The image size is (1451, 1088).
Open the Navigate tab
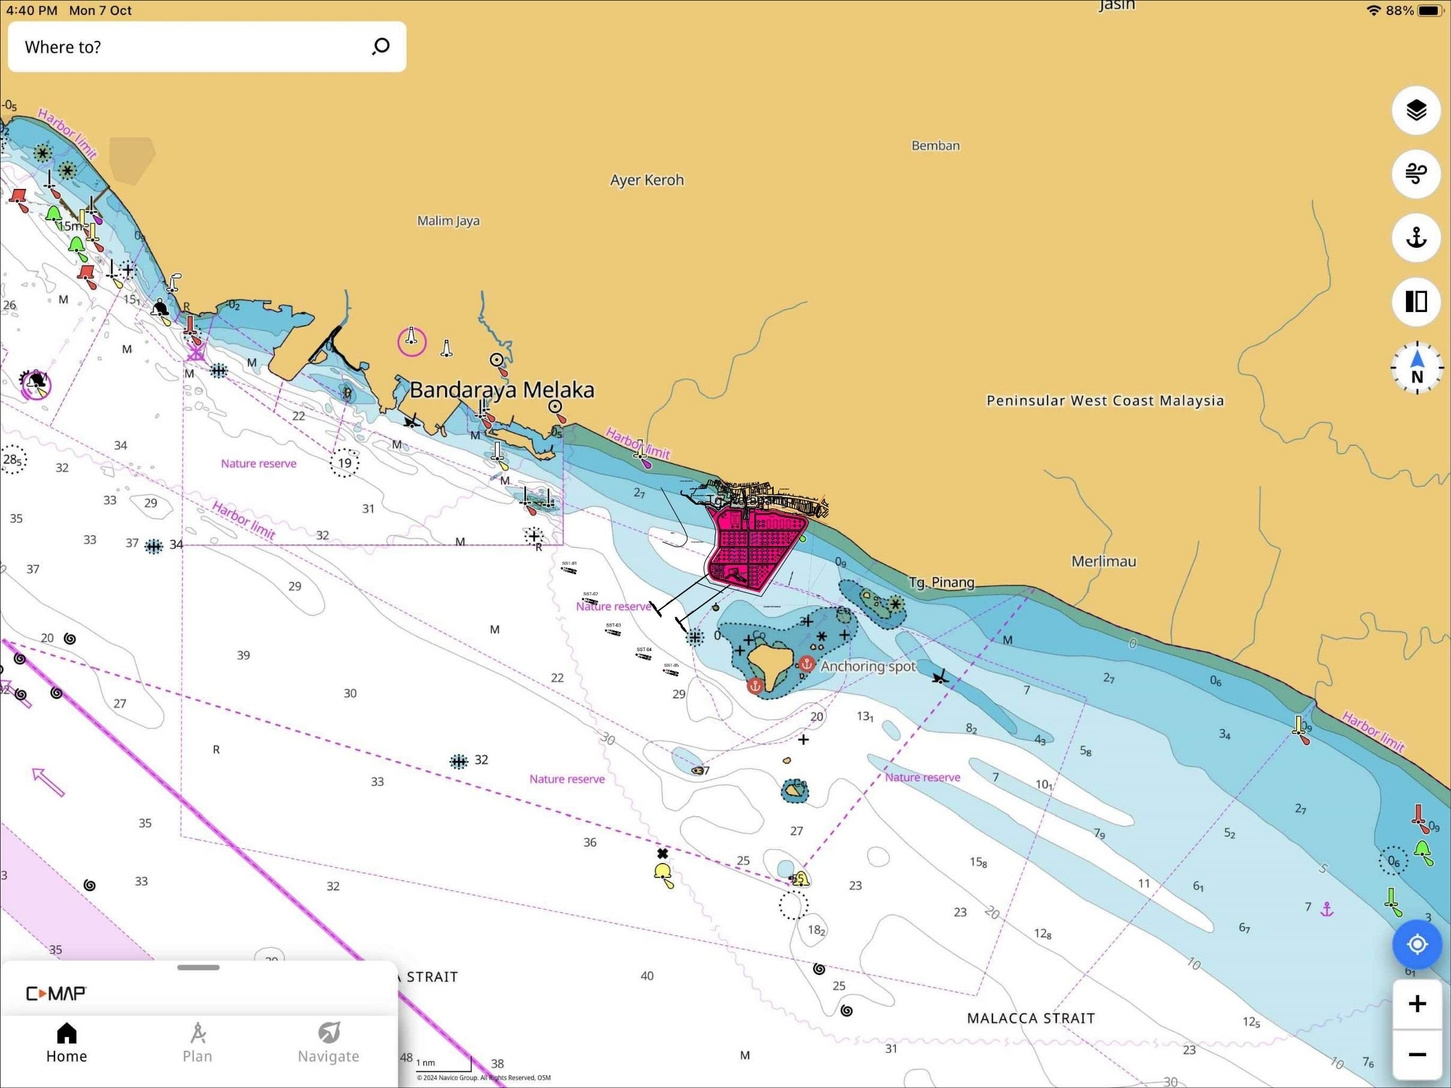click(x=328, y=1042)
